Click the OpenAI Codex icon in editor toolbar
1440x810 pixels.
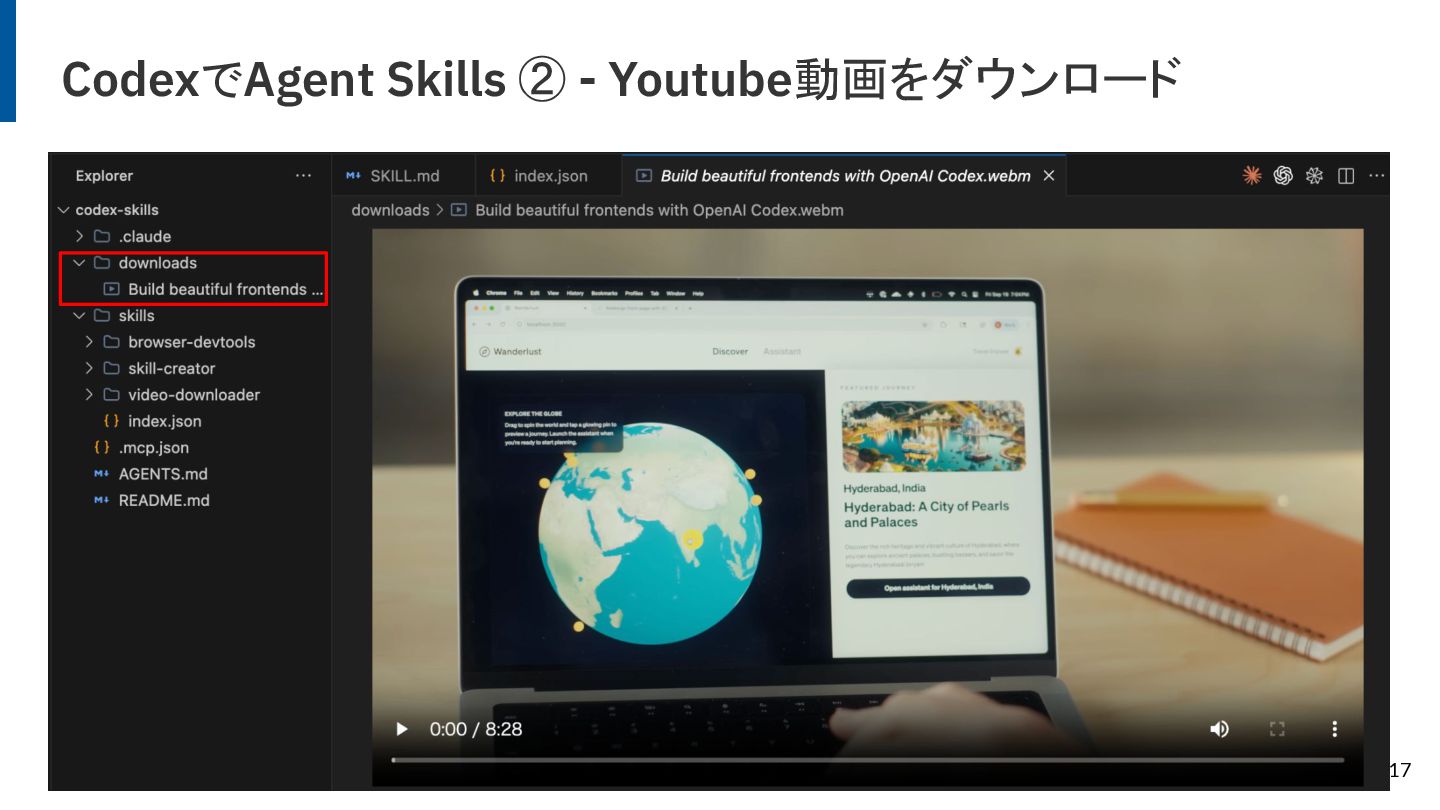(x=1284, y=176)
